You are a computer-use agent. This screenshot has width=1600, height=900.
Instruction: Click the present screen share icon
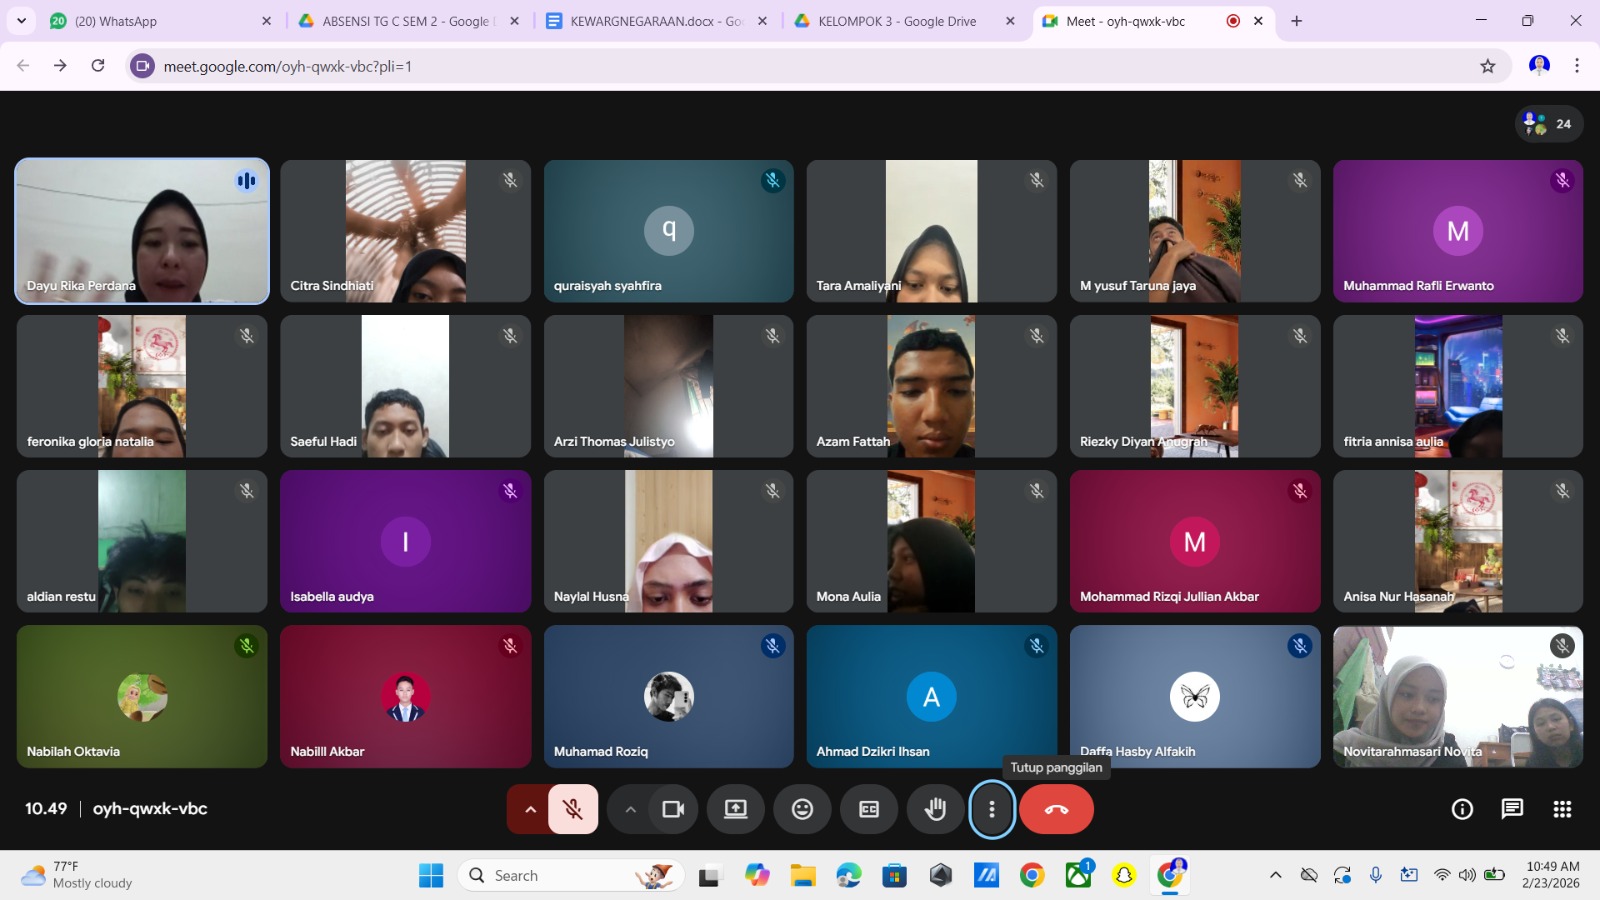click(736, 809)
